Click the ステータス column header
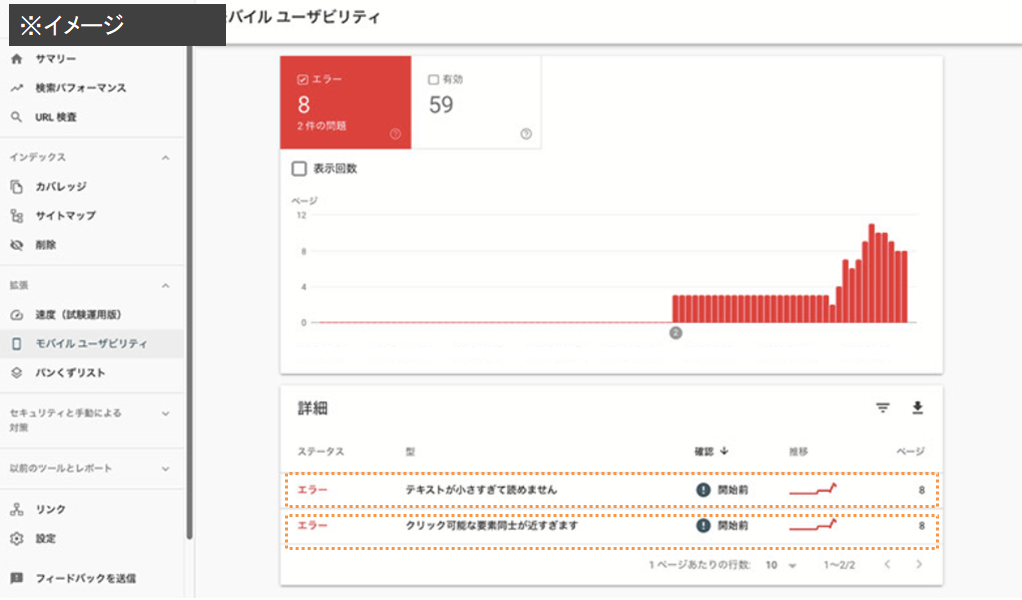The image size is (1022, 600). tap(321, 451)
